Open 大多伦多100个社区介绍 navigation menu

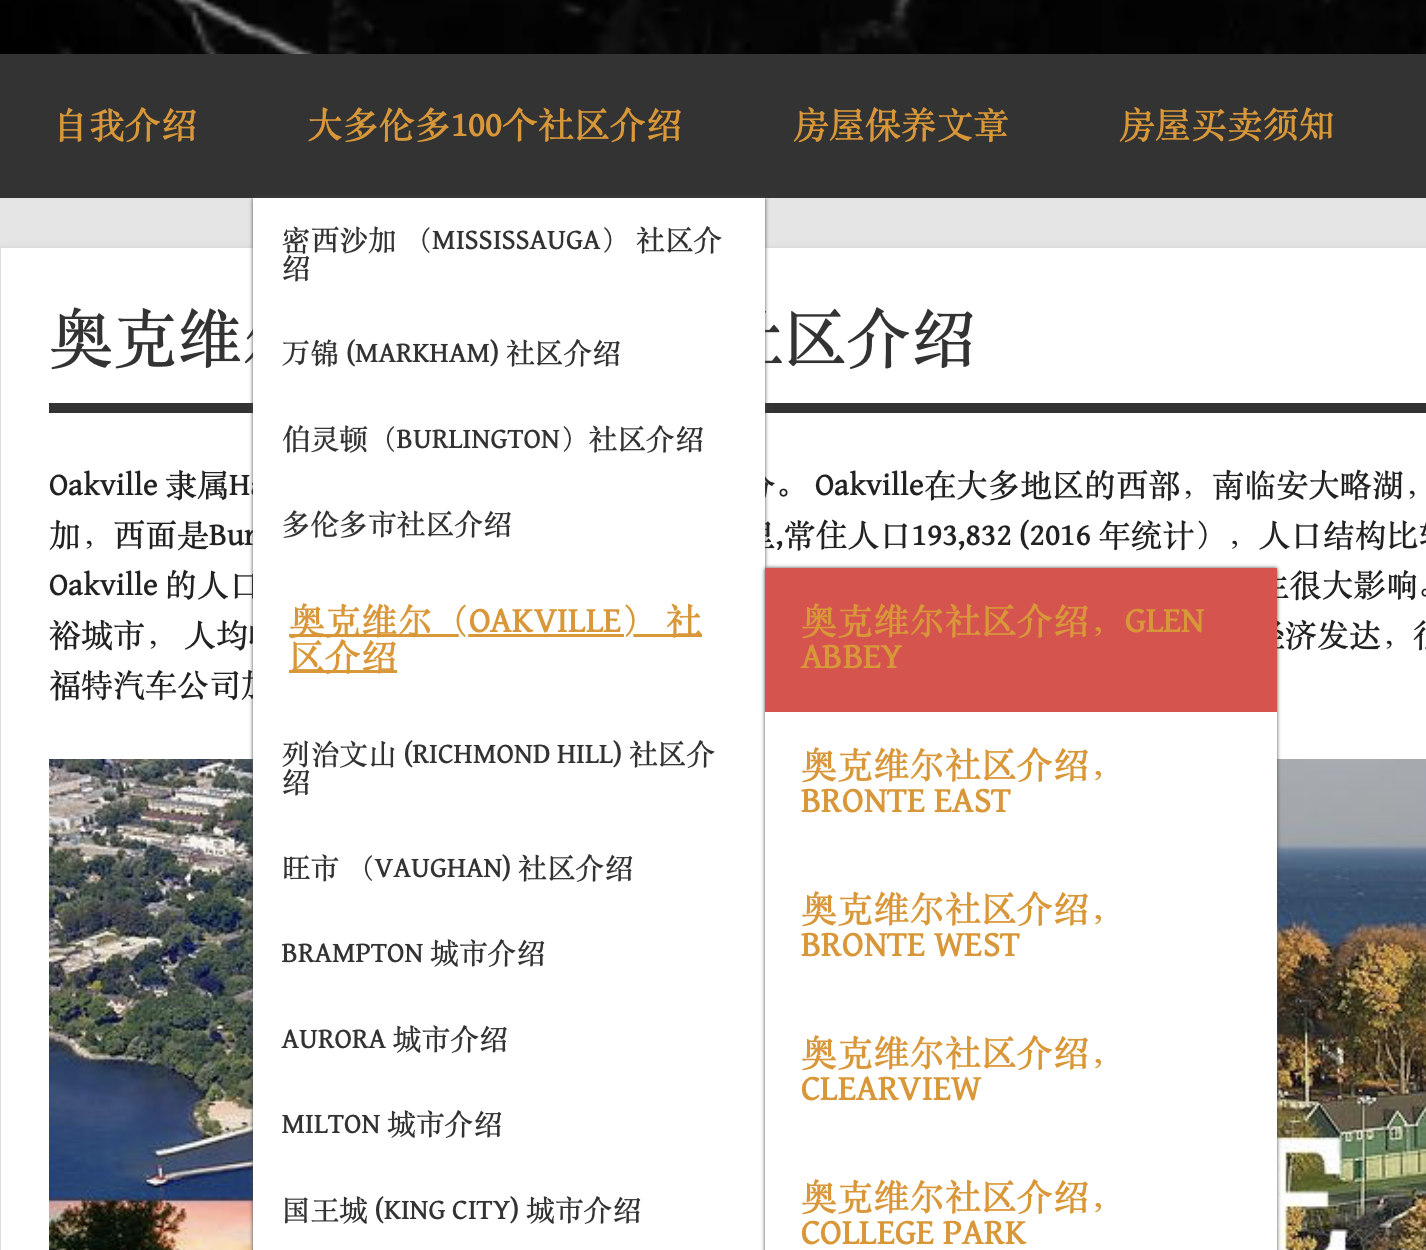coord(494,126)
